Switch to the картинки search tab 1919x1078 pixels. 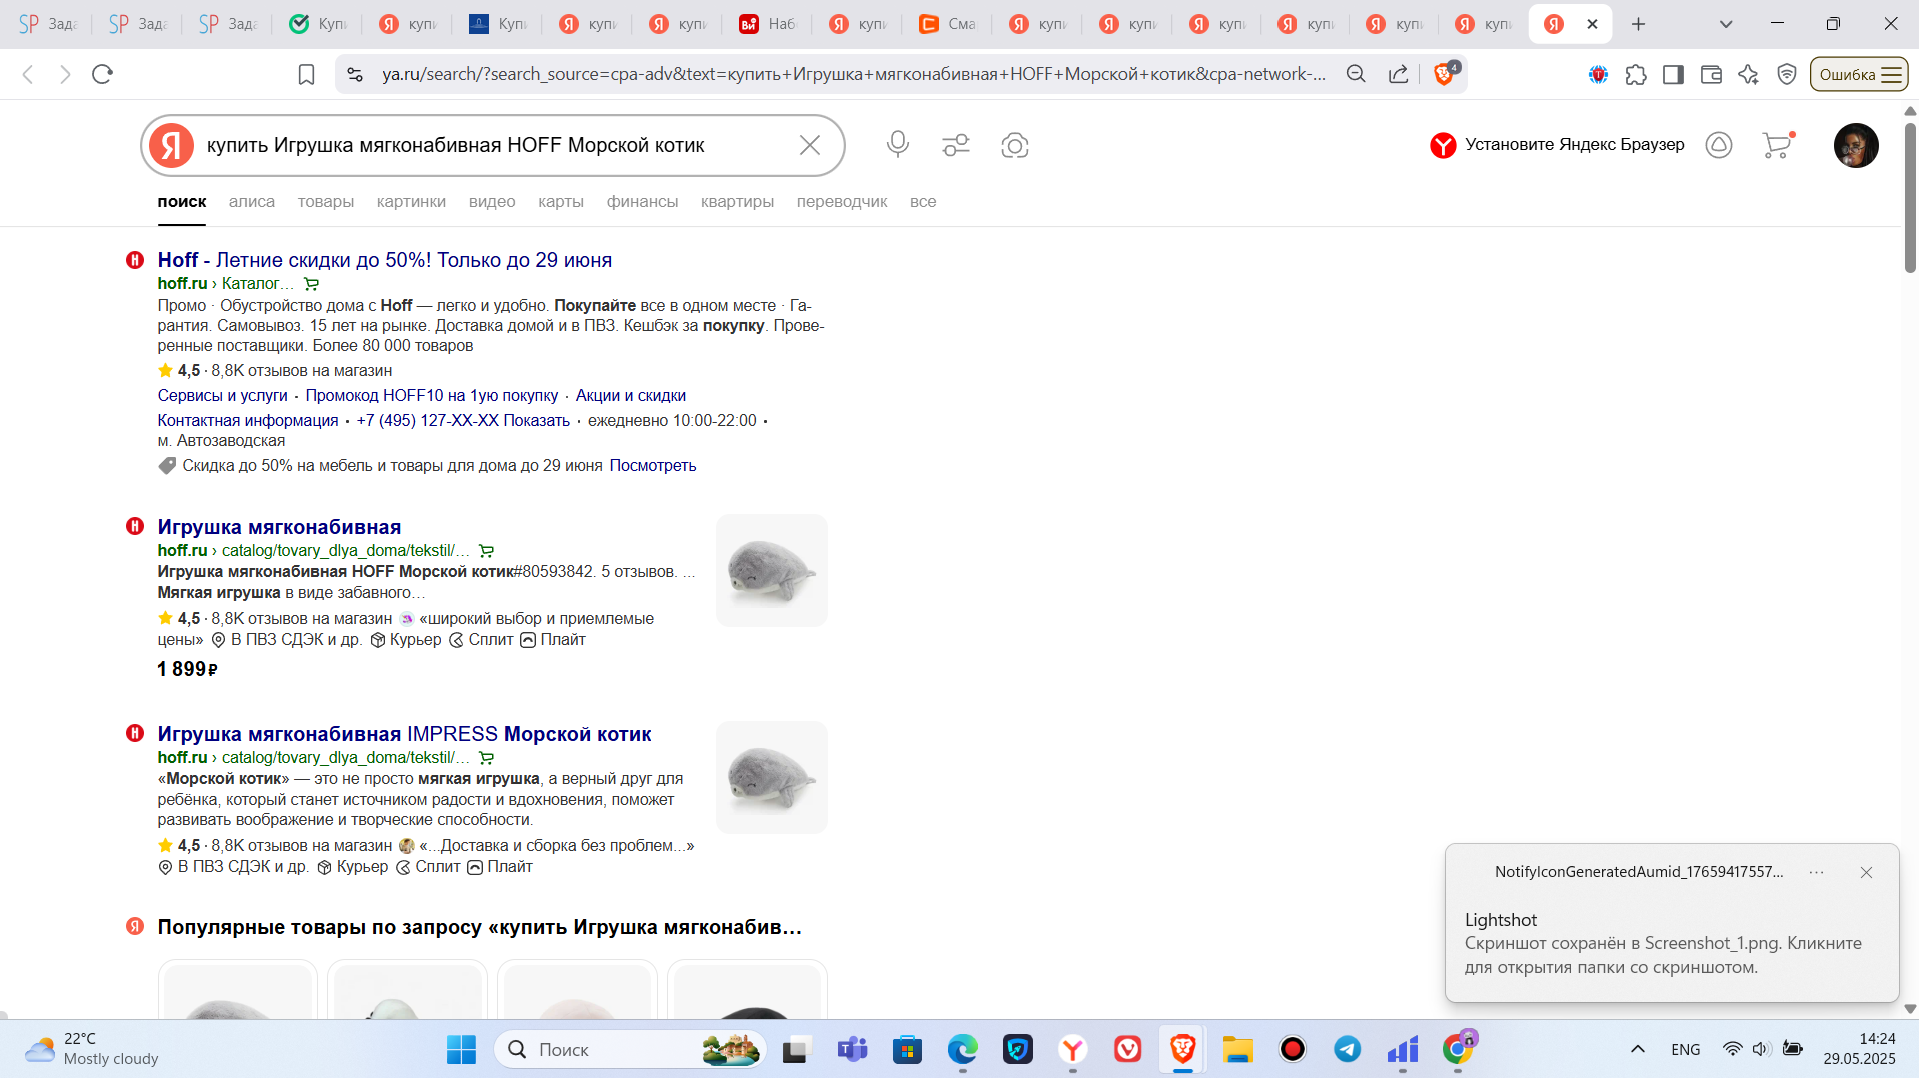click(x=411, y=201)
